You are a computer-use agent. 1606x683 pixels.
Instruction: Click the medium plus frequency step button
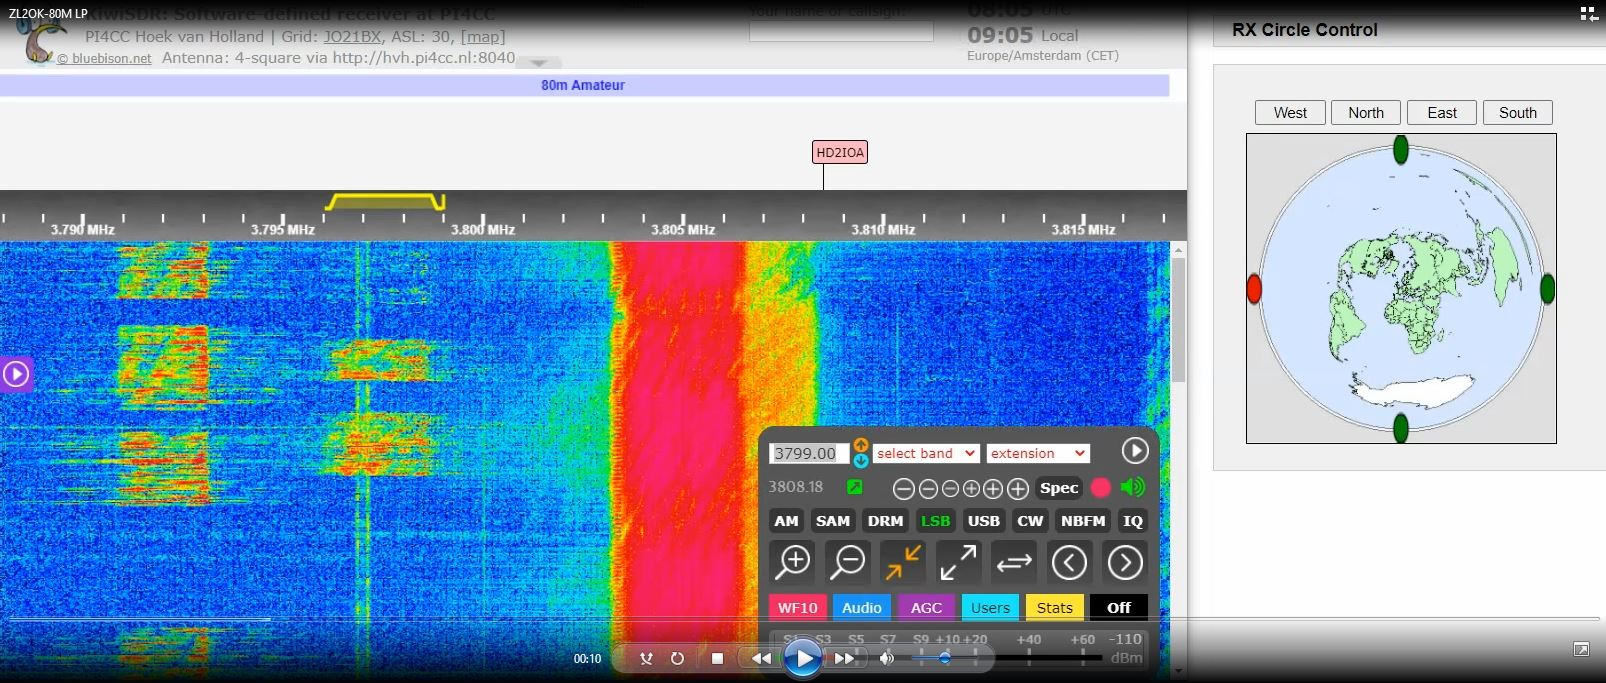992,489
